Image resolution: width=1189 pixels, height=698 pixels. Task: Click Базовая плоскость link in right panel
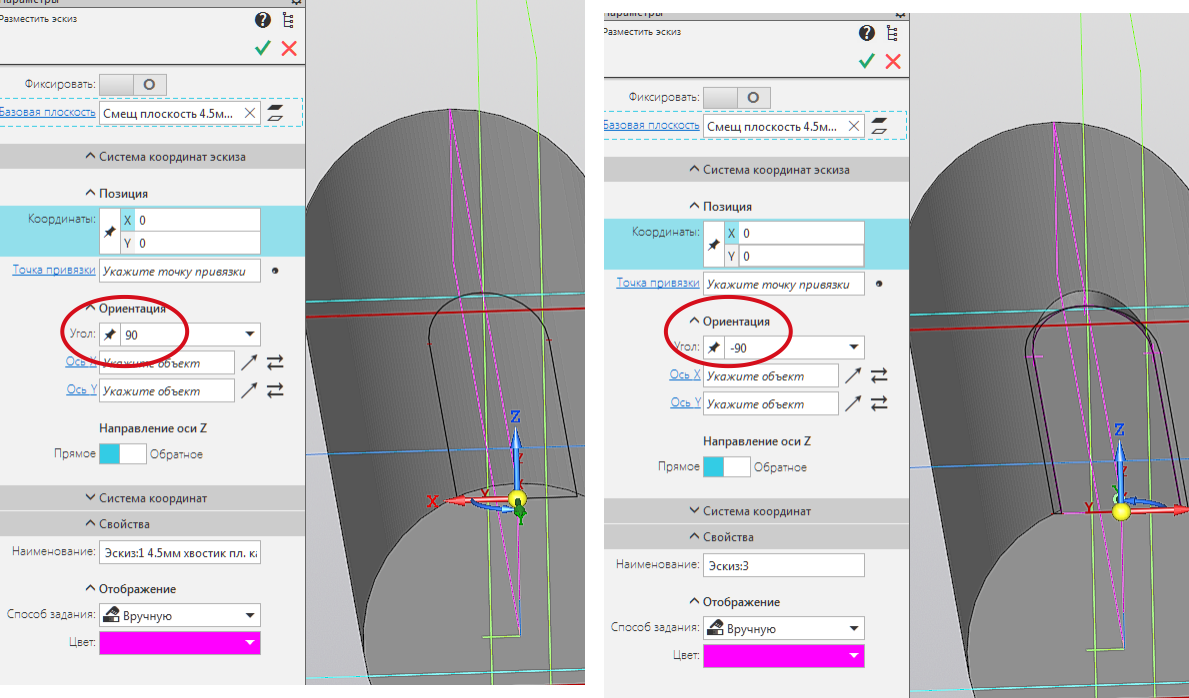(x=651, y=125)
